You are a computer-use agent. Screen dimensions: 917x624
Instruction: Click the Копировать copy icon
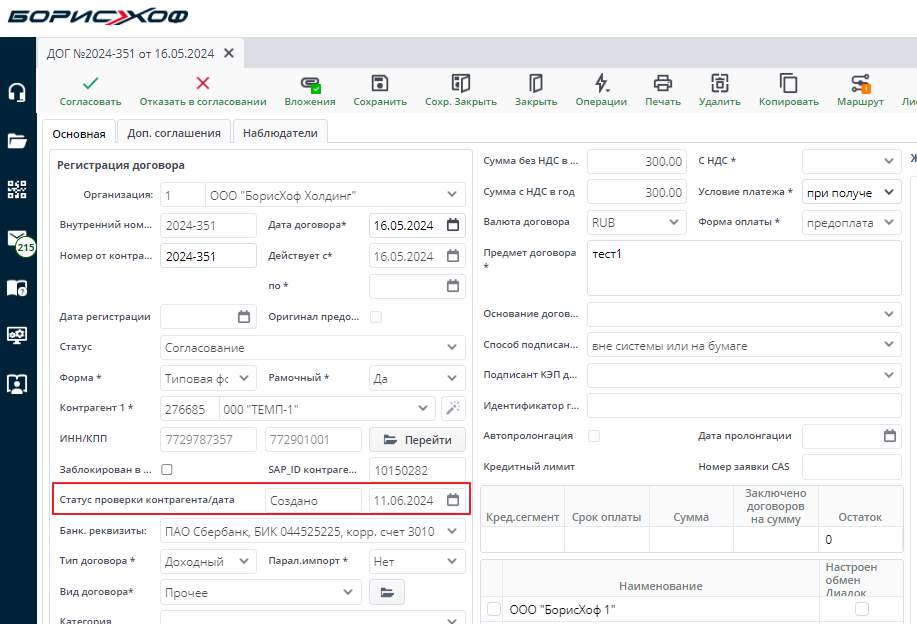(x=788, y=84)
